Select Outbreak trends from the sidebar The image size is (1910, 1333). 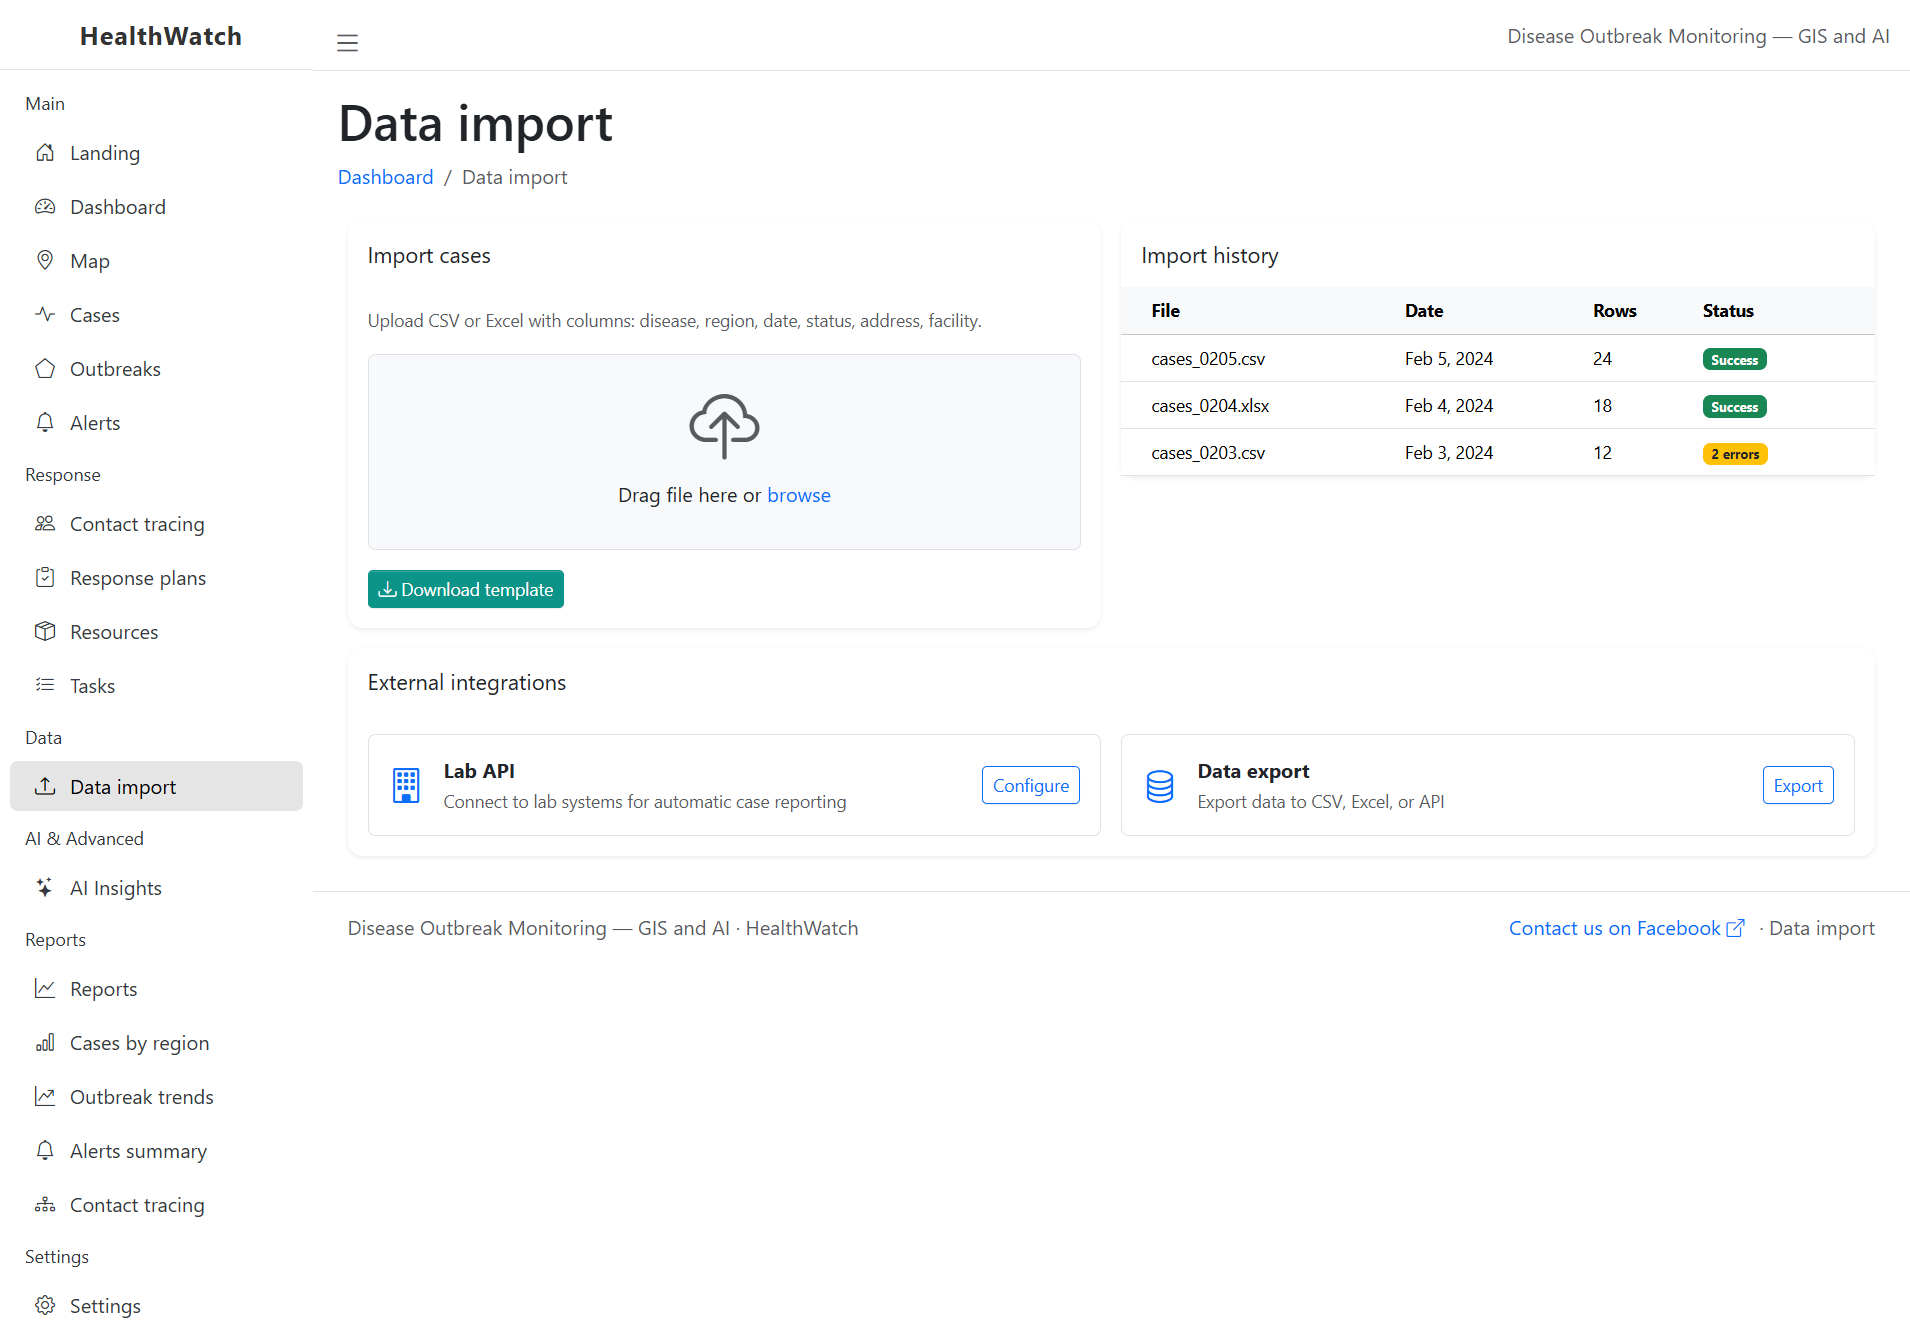tap(141, 1096)
